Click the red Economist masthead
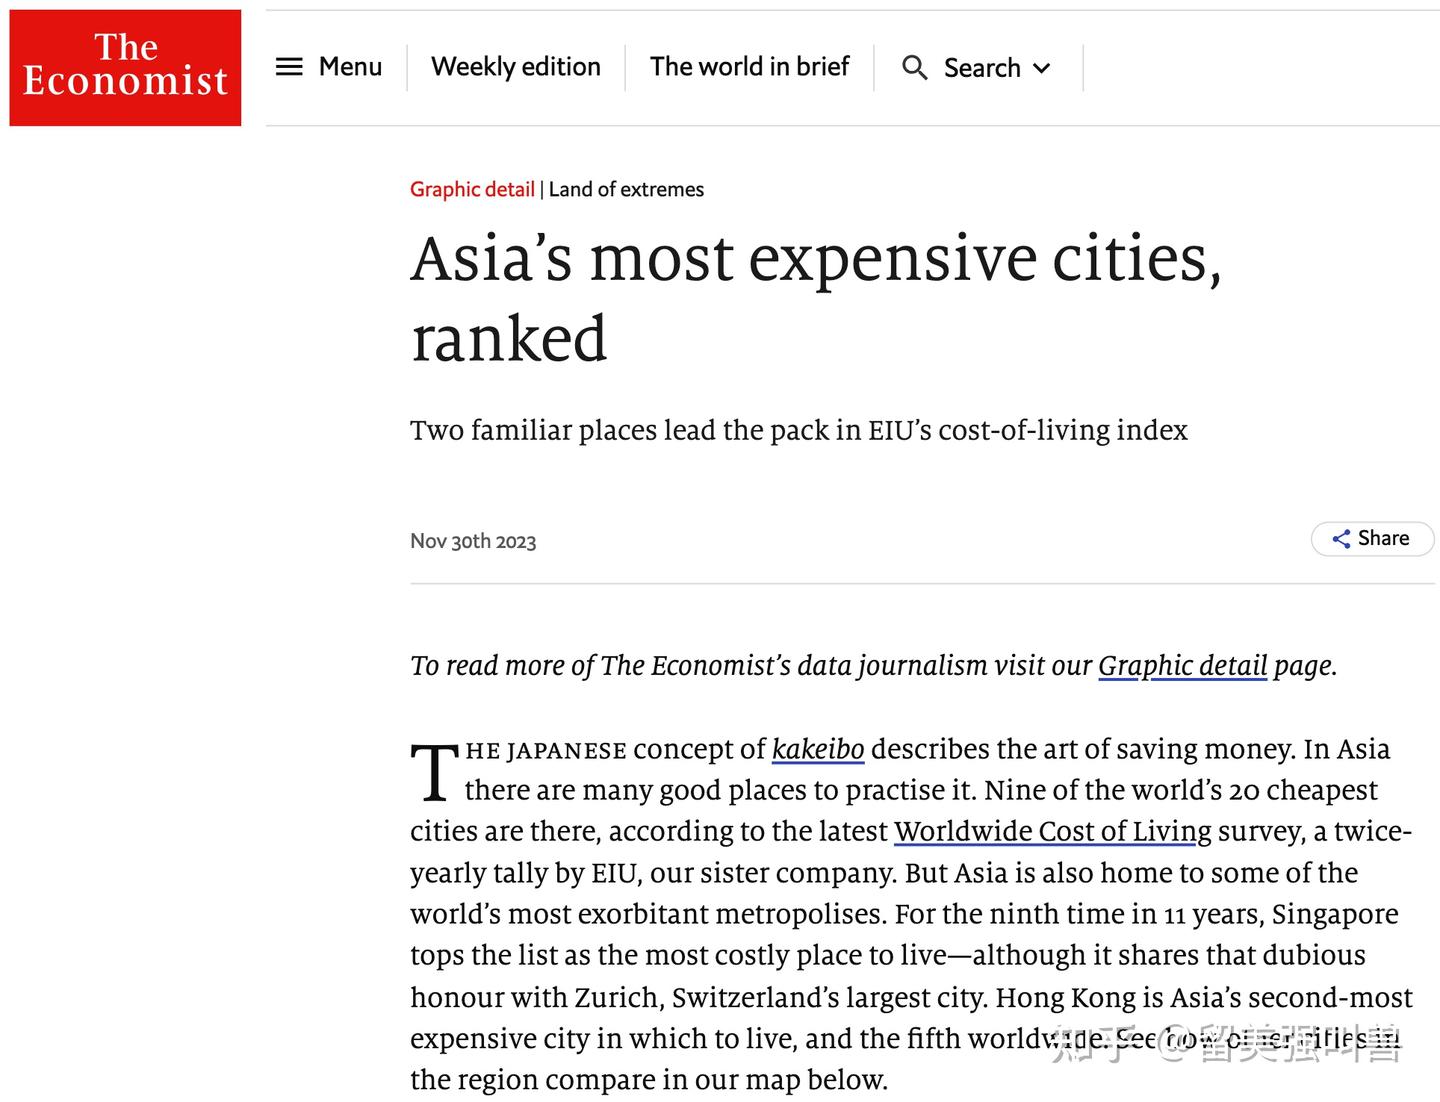The width and height of the screenshot is (1440, 1102). pos(124,66)
